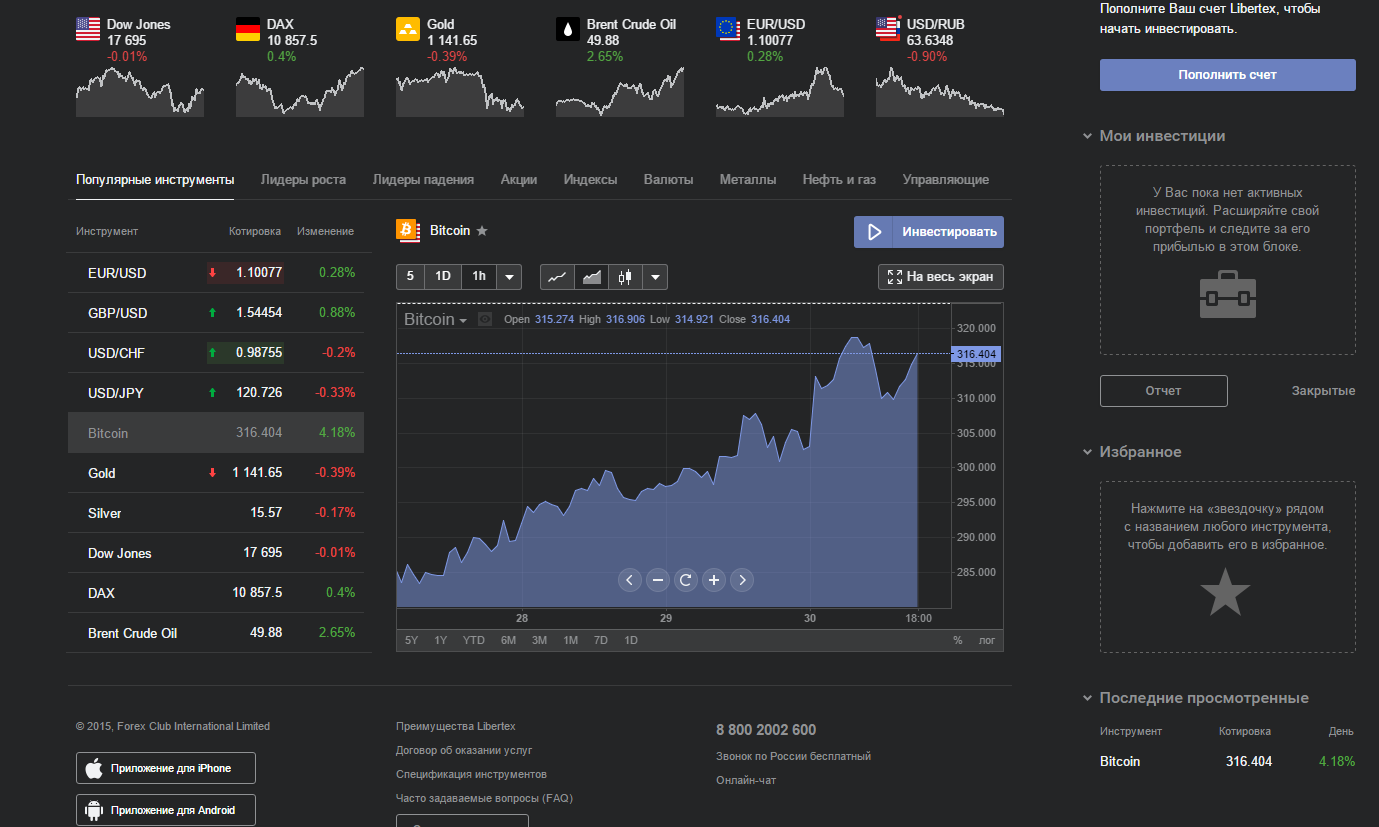
Task: Click the Apple icon on iPhone app button
Action: pos(94,768)
